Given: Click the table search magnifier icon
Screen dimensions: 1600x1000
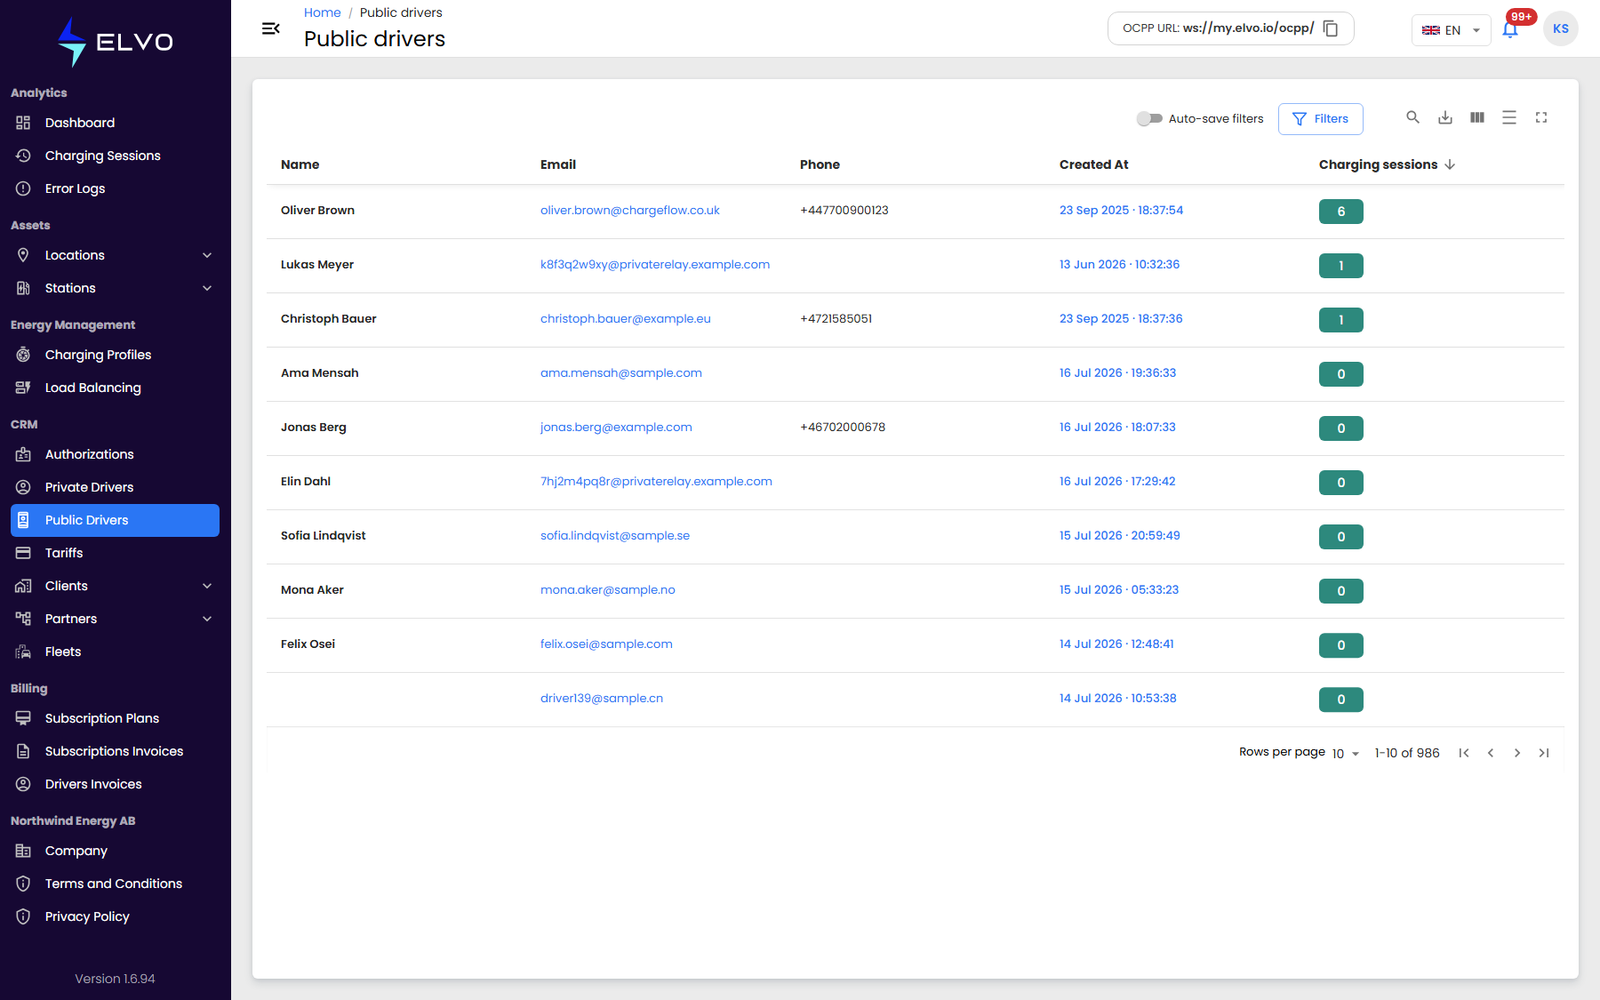Looking at the screenshot, I should pyautogui.click(x=1413, y=118).
